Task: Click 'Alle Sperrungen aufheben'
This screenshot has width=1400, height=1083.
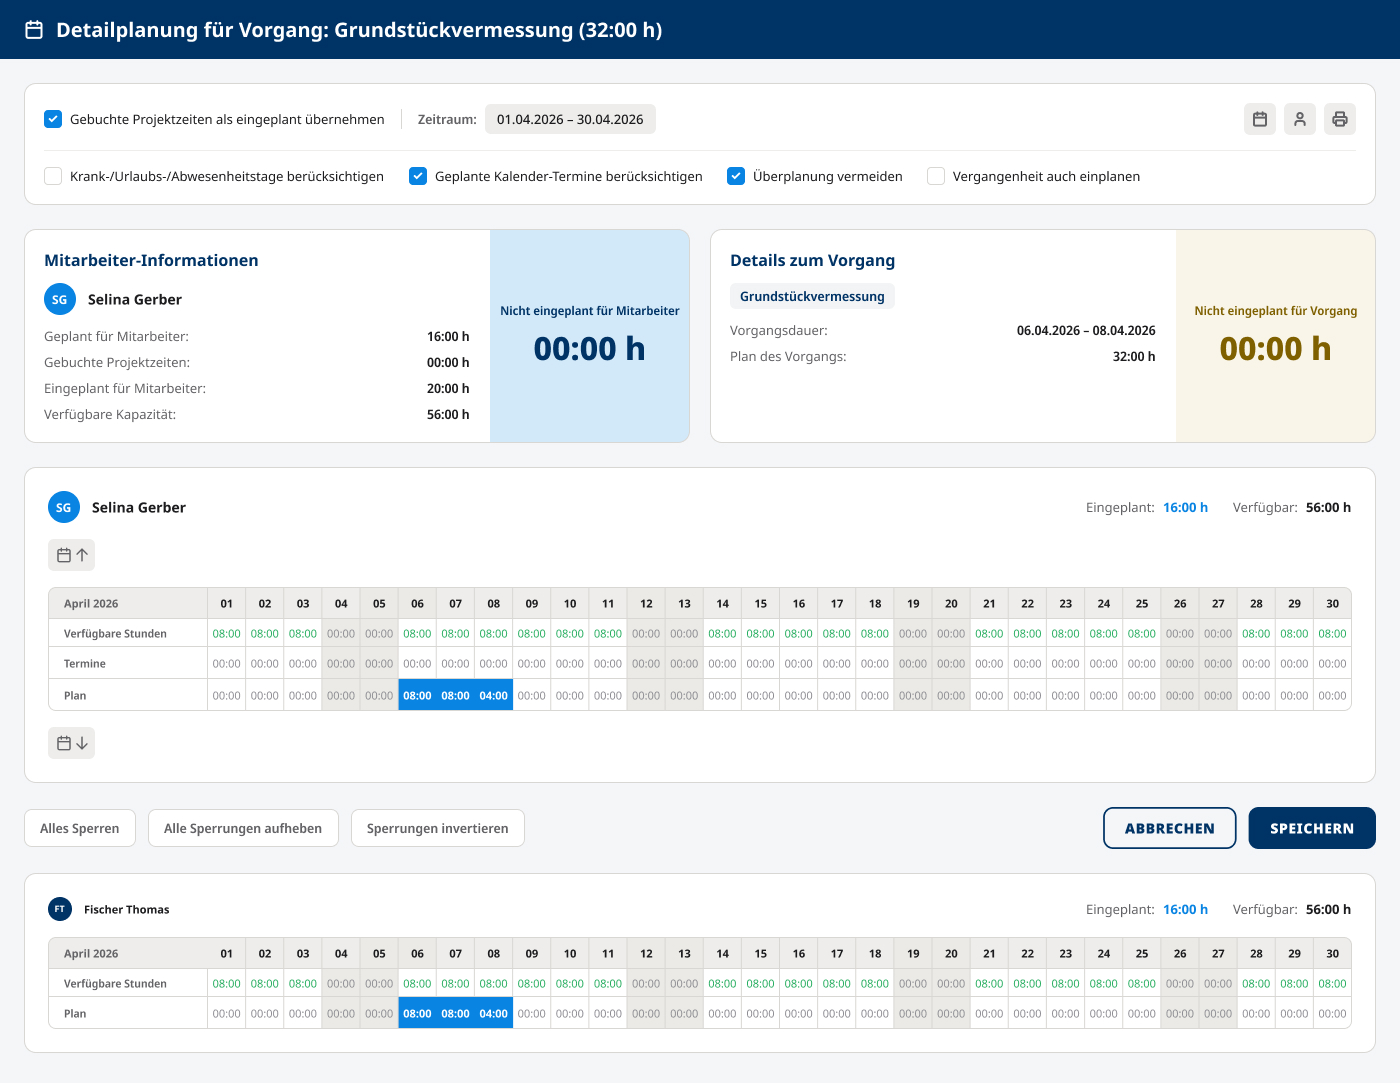Action: (243, 828)
